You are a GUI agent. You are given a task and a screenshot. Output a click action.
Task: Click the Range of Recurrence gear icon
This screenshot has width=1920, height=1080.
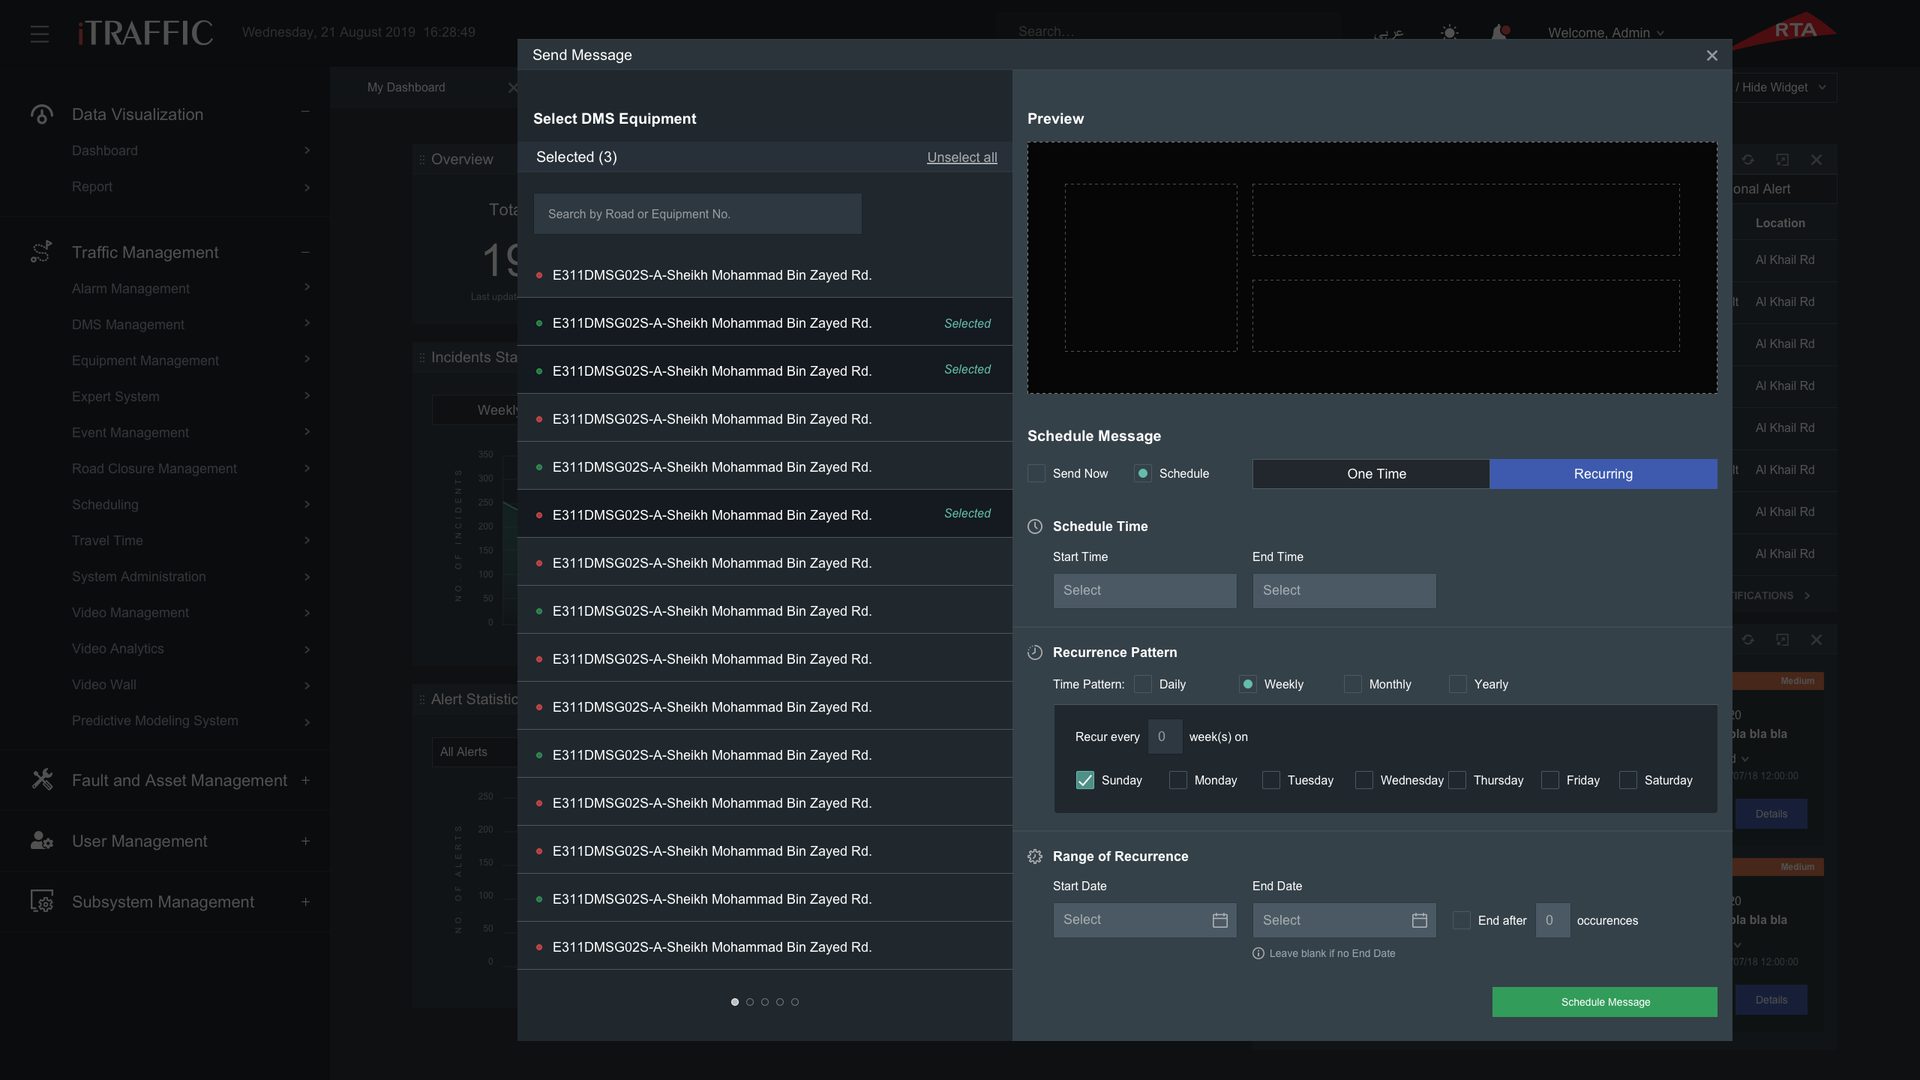point(1035,856)
